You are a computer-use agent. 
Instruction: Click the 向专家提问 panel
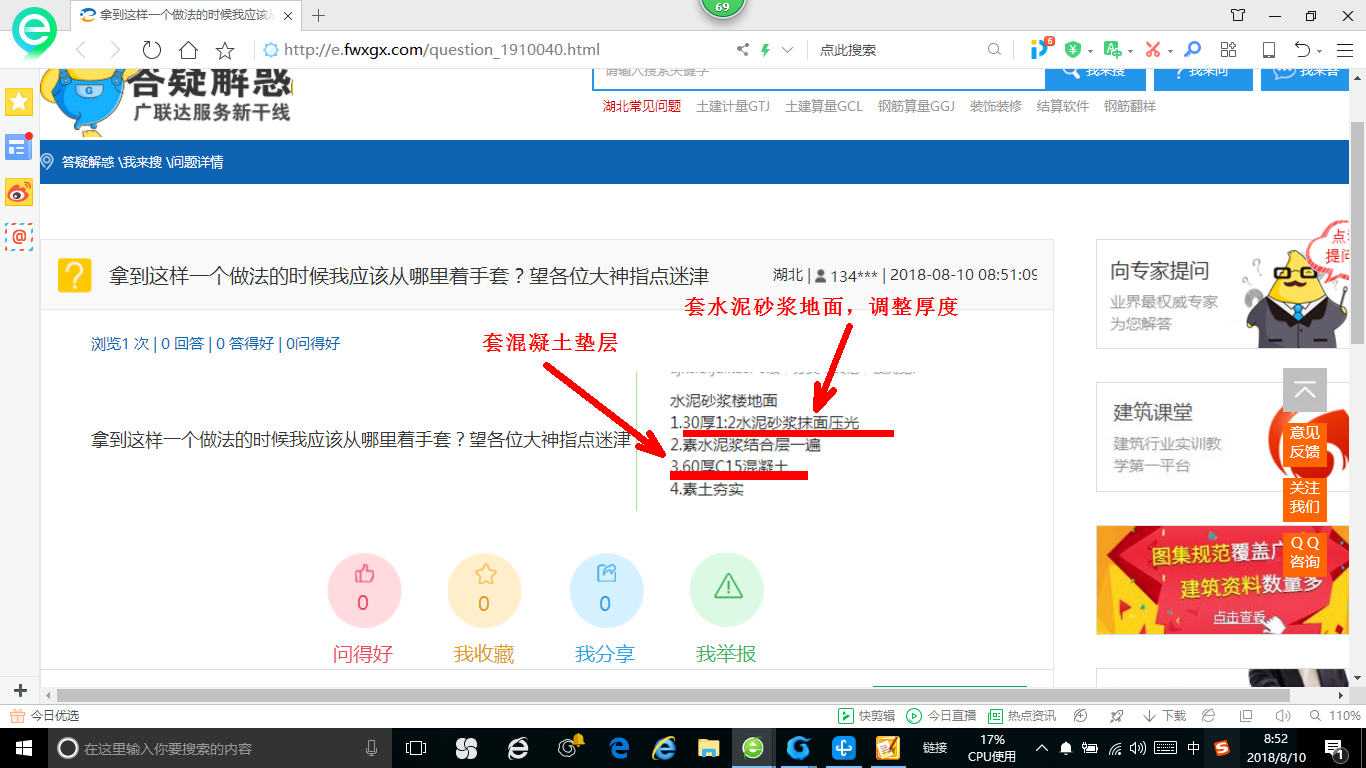1222,294
